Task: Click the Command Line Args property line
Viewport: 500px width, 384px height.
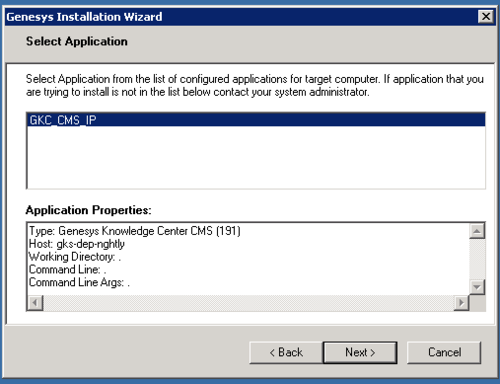Action: [79, 282]
